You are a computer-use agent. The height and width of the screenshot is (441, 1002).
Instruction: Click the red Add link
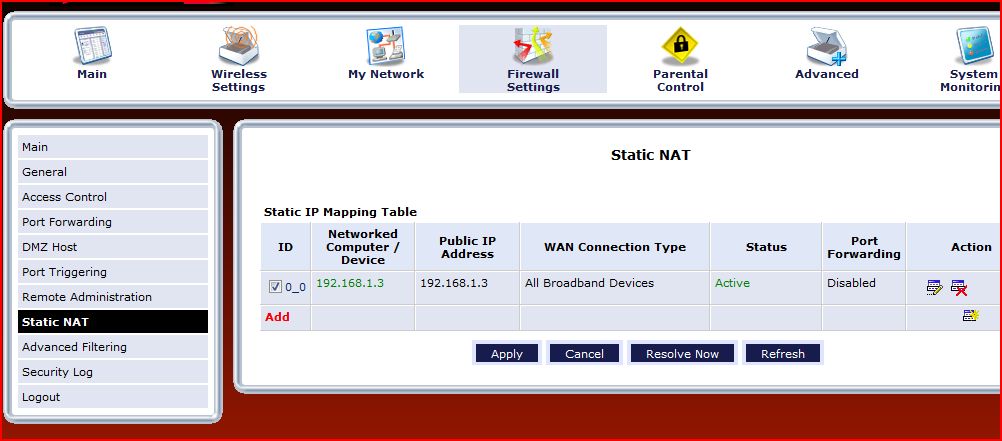[277, 316]
